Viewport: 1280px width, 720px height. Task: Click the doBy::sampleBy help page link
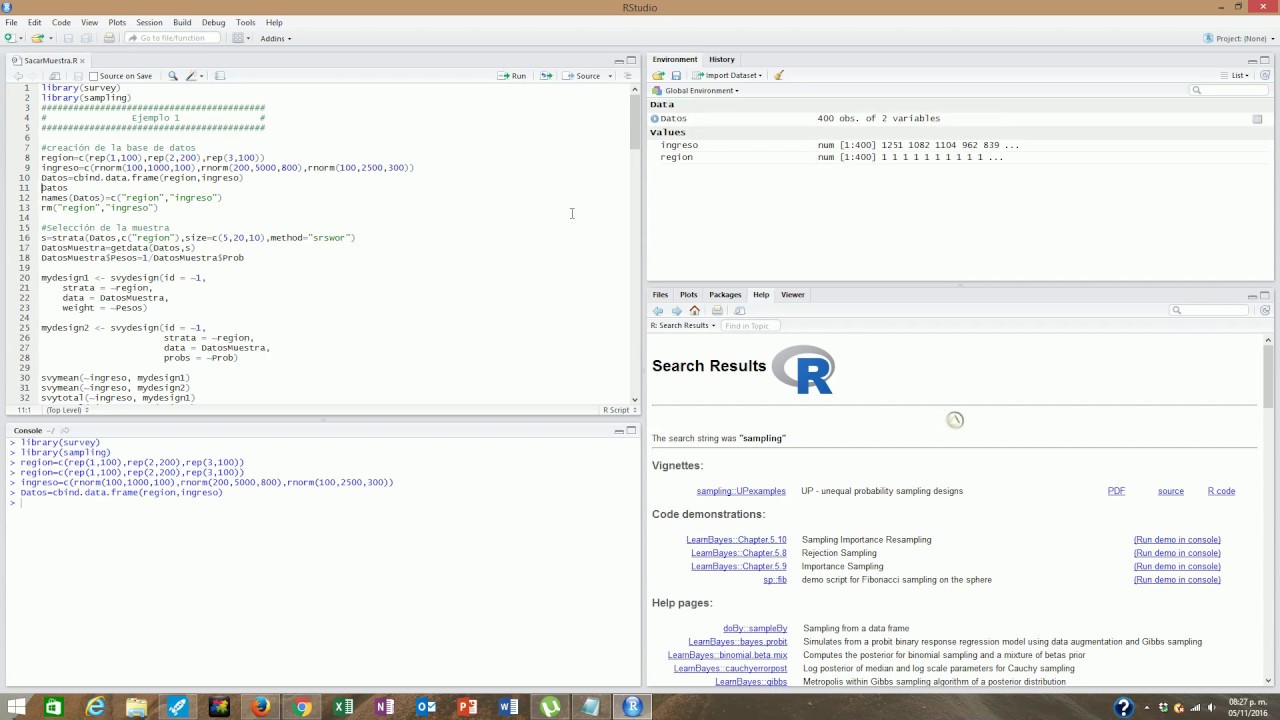[754, 629]
